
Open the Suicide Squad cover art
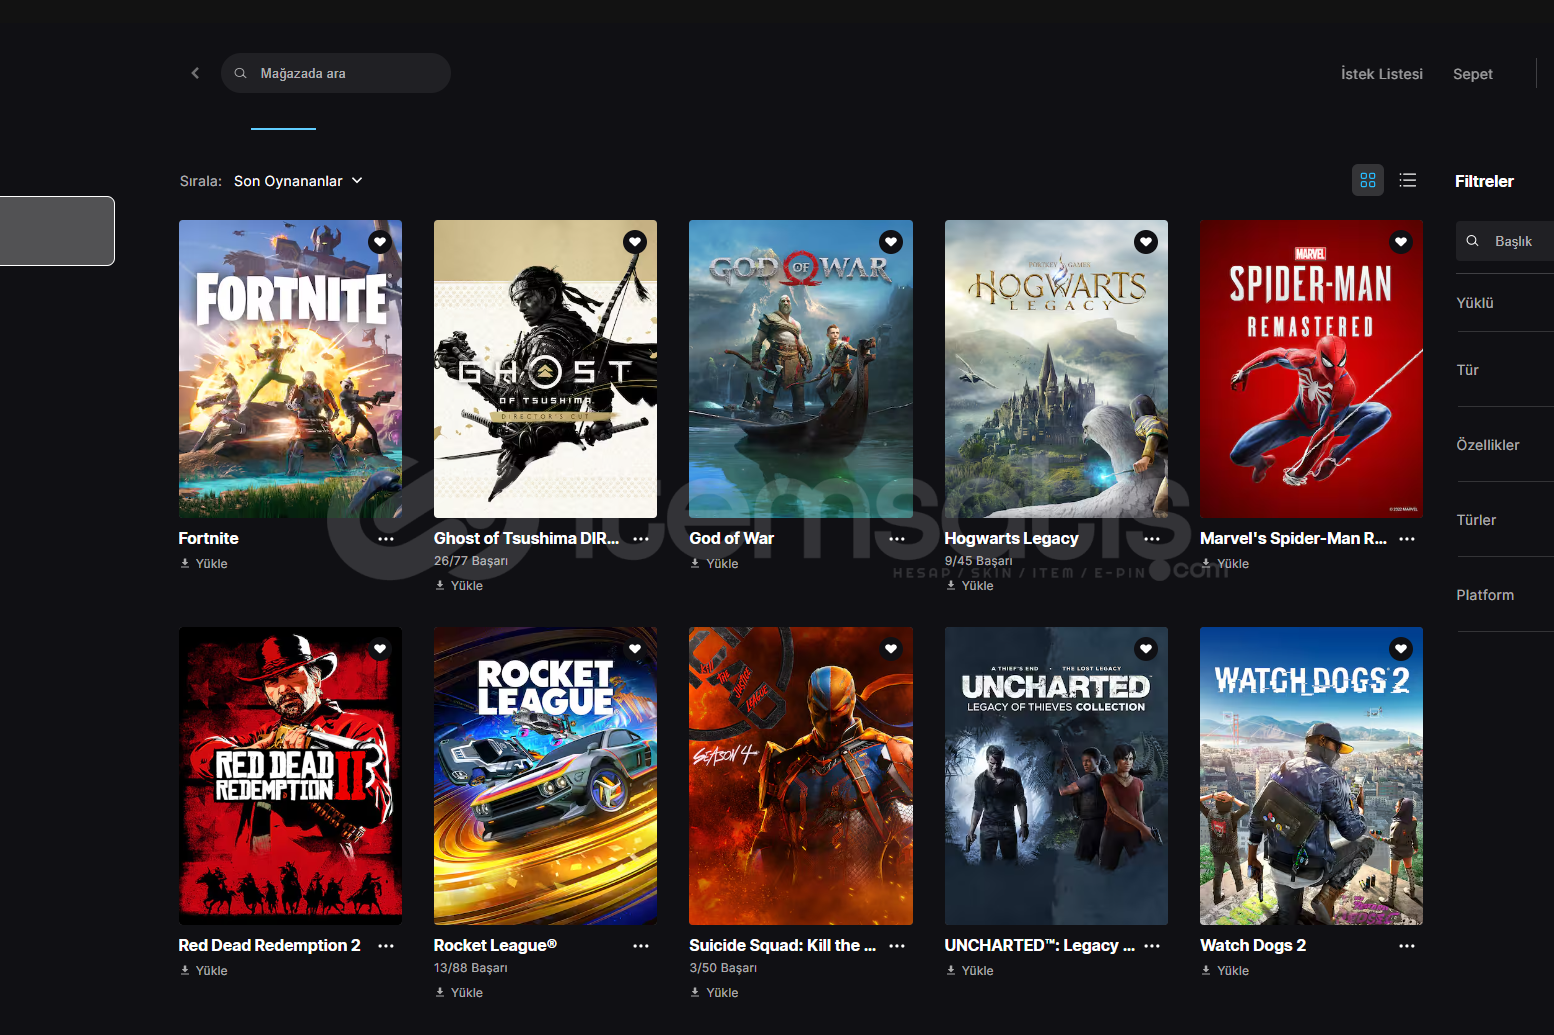coord(801,776)
